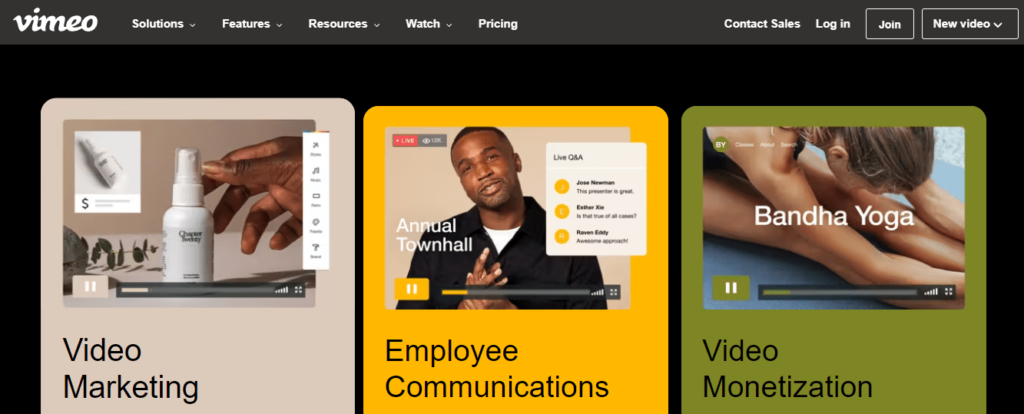Open the Watch menu
1024x414 pixels.
429,24
